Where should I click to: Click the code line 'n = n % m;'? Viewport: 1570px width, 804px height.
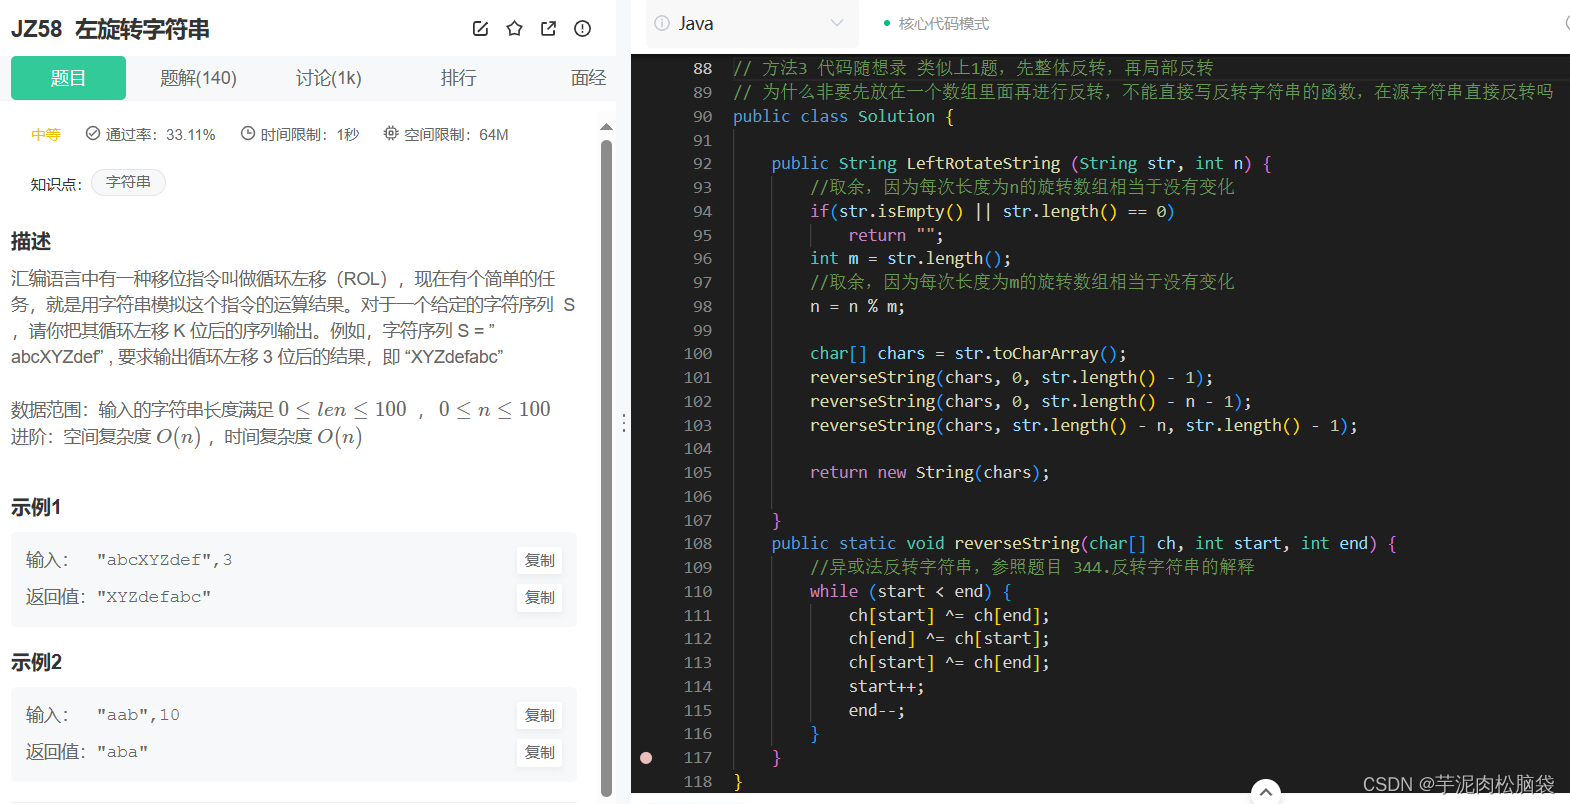pos(857,306)
